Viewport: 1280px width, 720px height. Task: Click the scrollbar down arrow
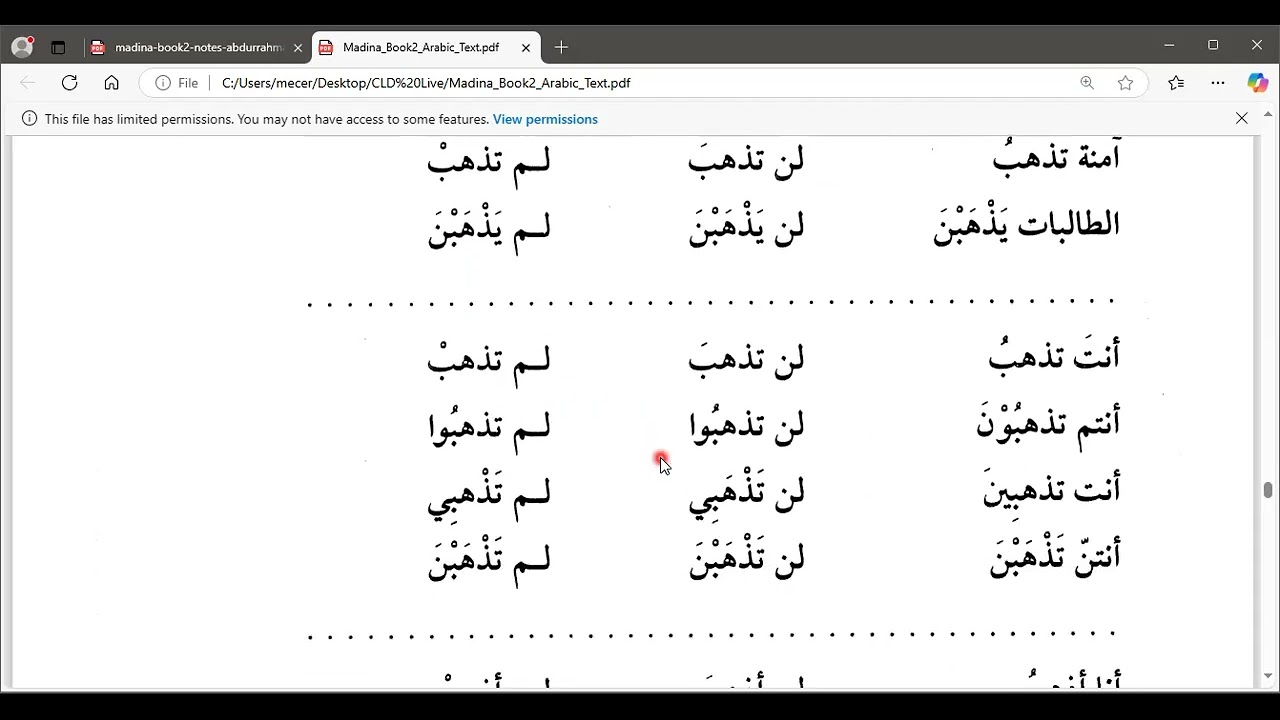pyautogui.click(x=1268, y=677)
